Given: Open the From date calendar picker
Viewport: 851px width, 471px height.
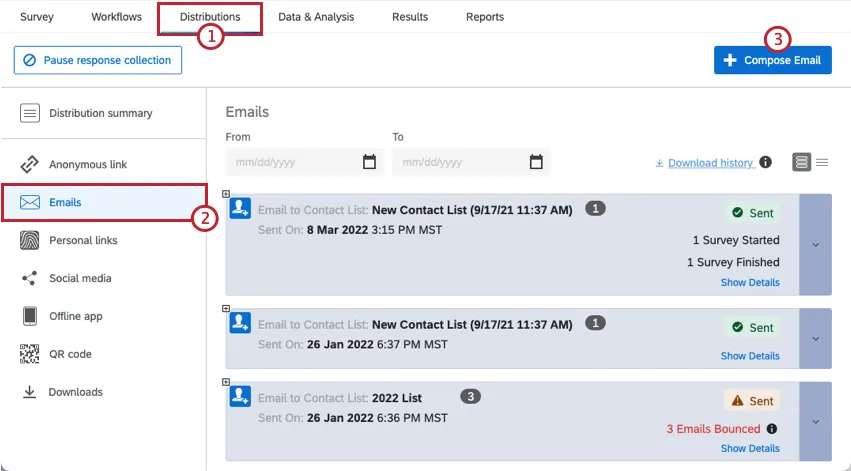Looking at the screenshot, I should click(x=370, y=162).
